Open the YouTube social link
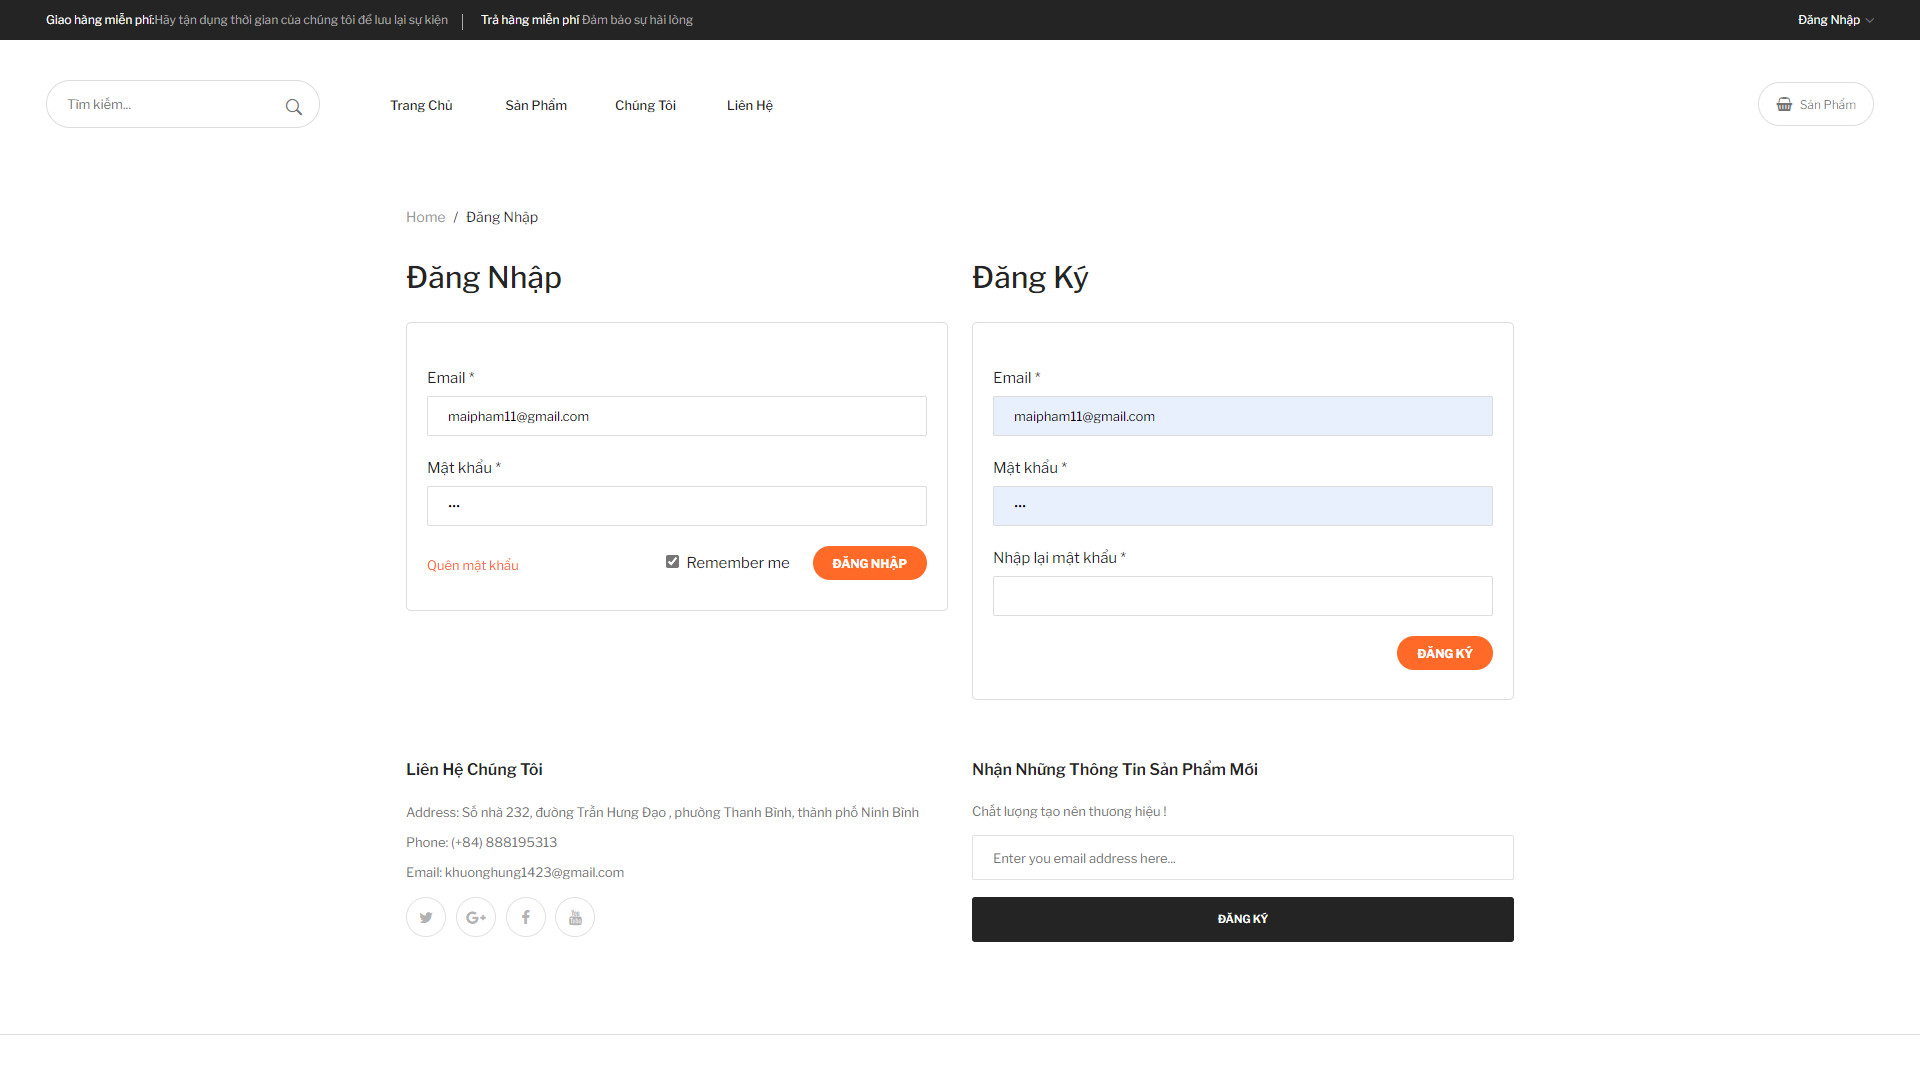 pyautogui.click(x=575, y=917)
